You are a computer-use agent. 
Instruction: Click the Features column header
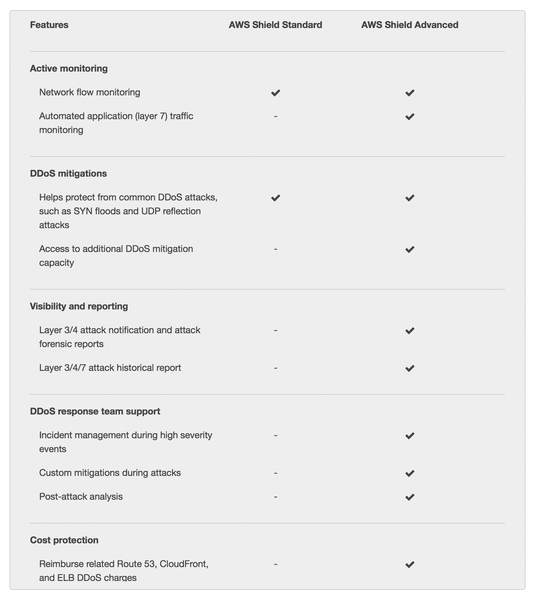49,25
